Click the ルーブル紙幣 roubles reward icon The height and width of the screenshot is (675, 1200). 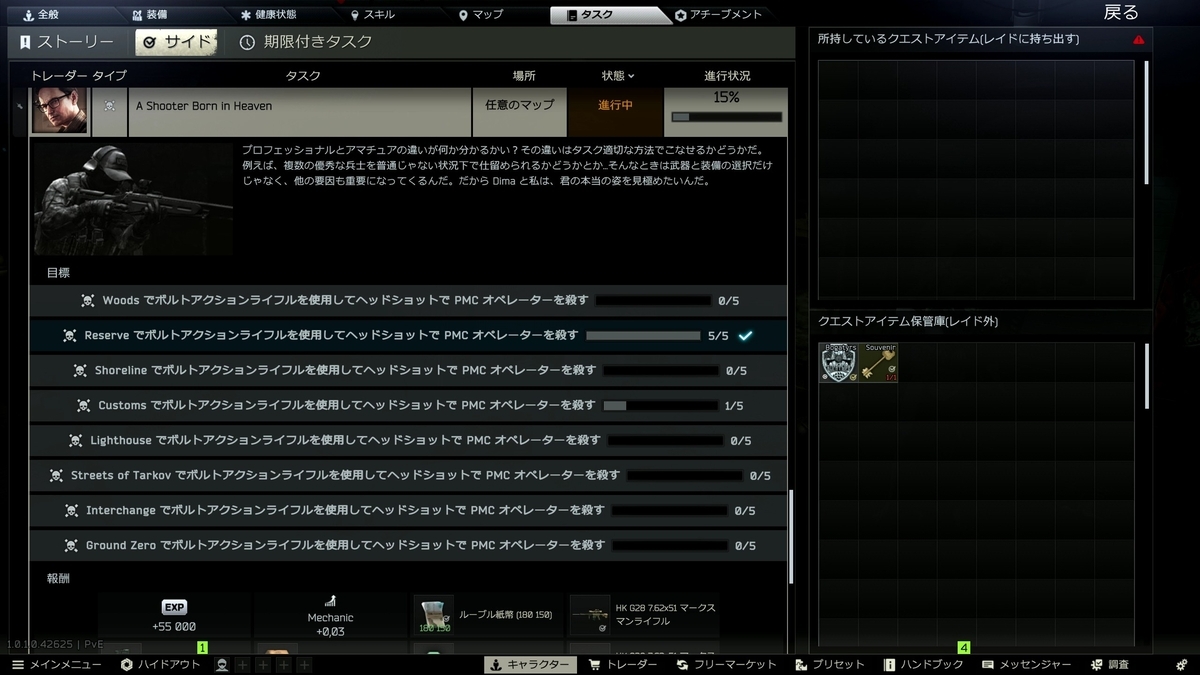pyautogui.click(x=433, y=616)
